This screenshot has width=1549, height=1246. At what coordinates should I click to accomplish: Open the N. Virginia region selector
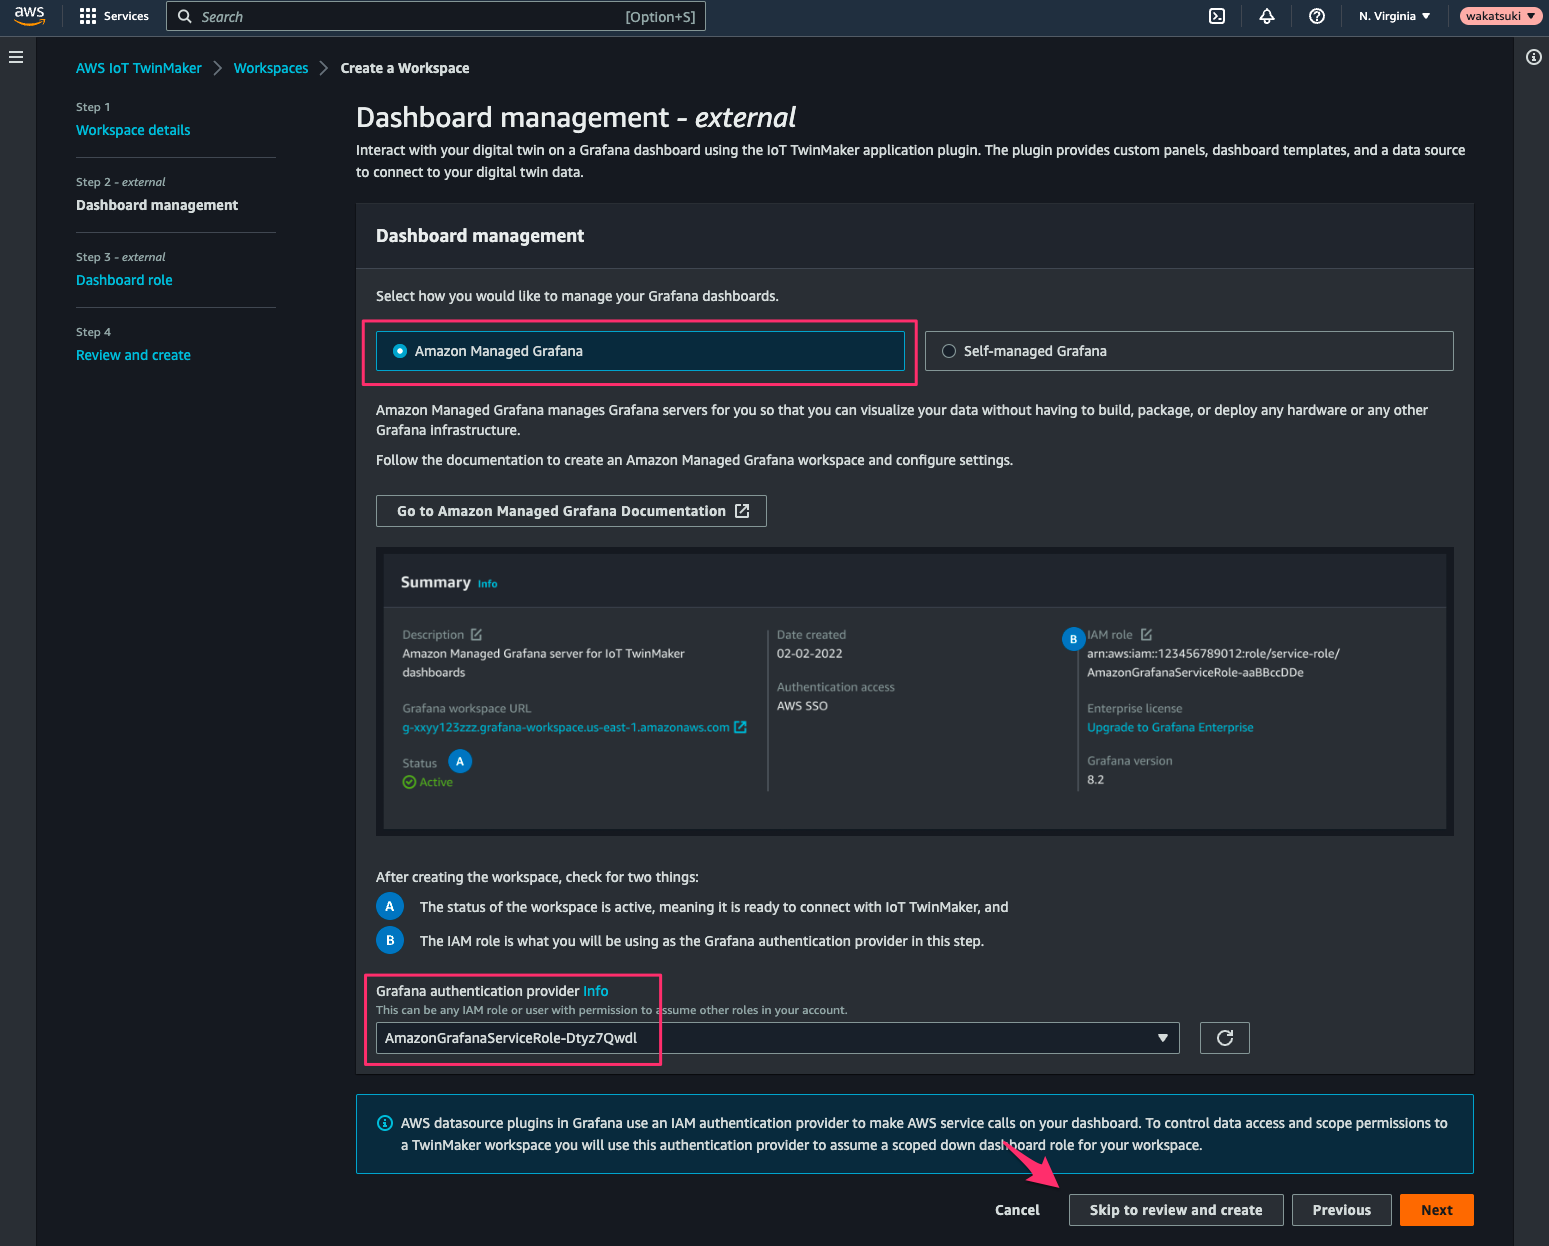click(1394, 16)
